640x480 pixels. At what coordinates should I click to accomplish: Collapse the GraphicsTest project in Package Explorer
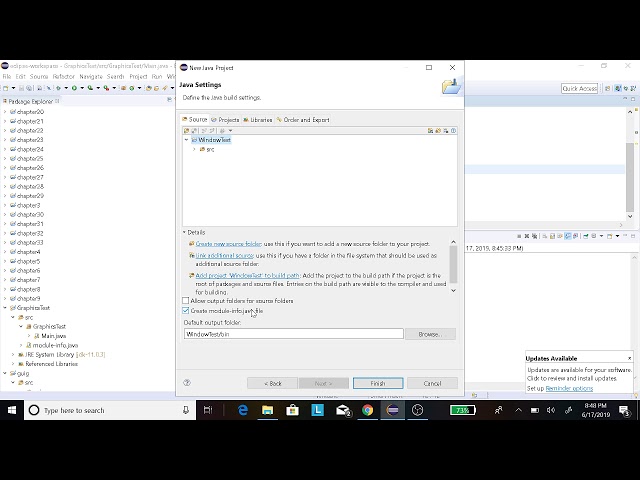click(5, 308)
